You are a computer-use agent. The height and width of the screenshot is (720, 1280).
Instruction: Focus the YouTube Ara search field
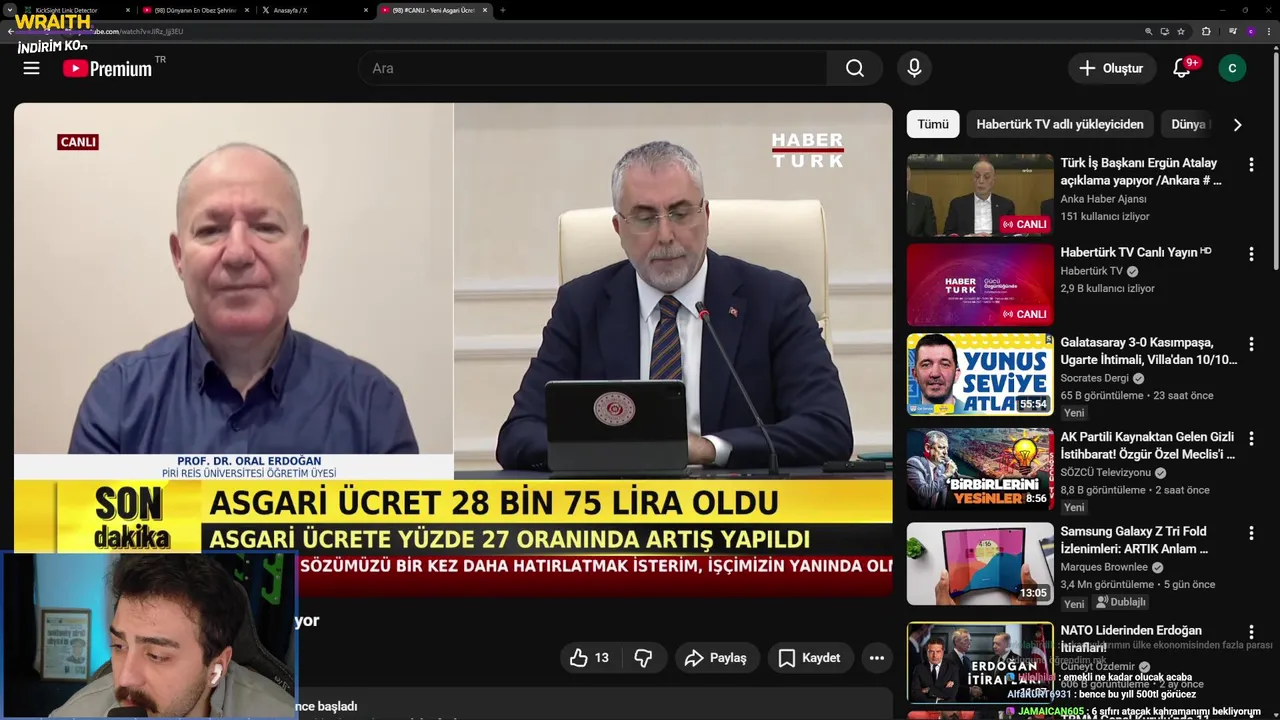(x=593, y=68)
